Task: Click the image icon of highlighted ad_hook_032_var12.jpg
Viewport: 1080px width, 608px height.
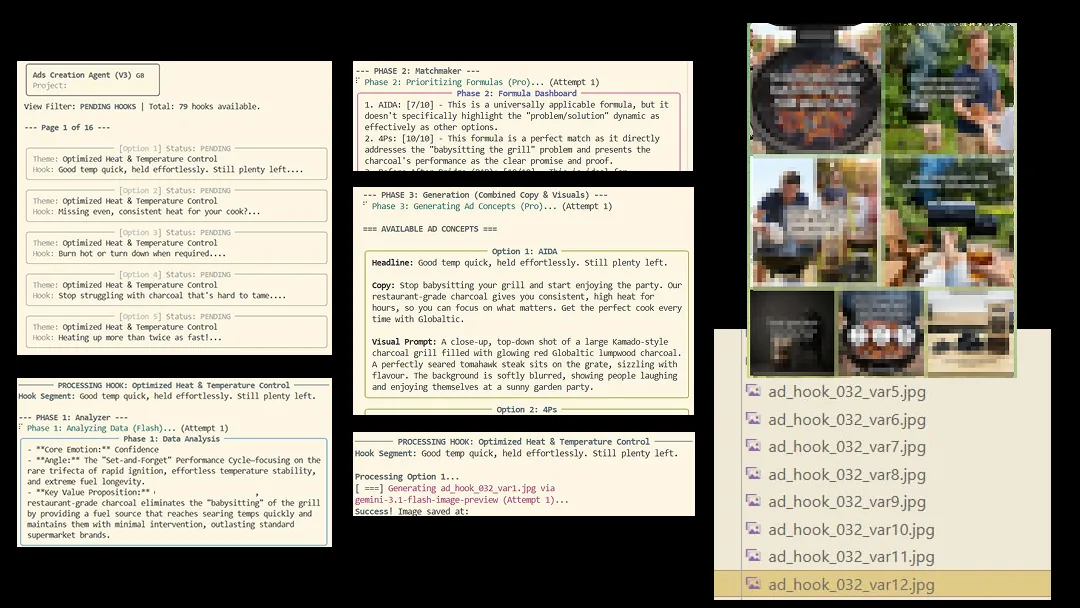Action: coord(754,584)
